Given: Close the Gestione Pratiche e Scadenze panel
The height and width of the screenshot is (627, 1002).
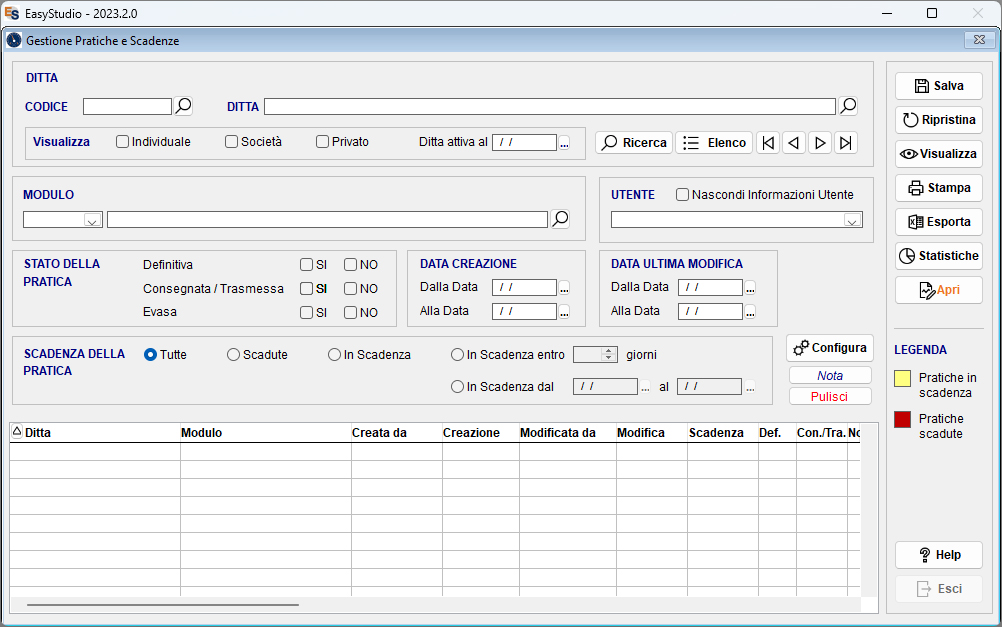Looking at the screenshot, I should click(x=979, y=40).
